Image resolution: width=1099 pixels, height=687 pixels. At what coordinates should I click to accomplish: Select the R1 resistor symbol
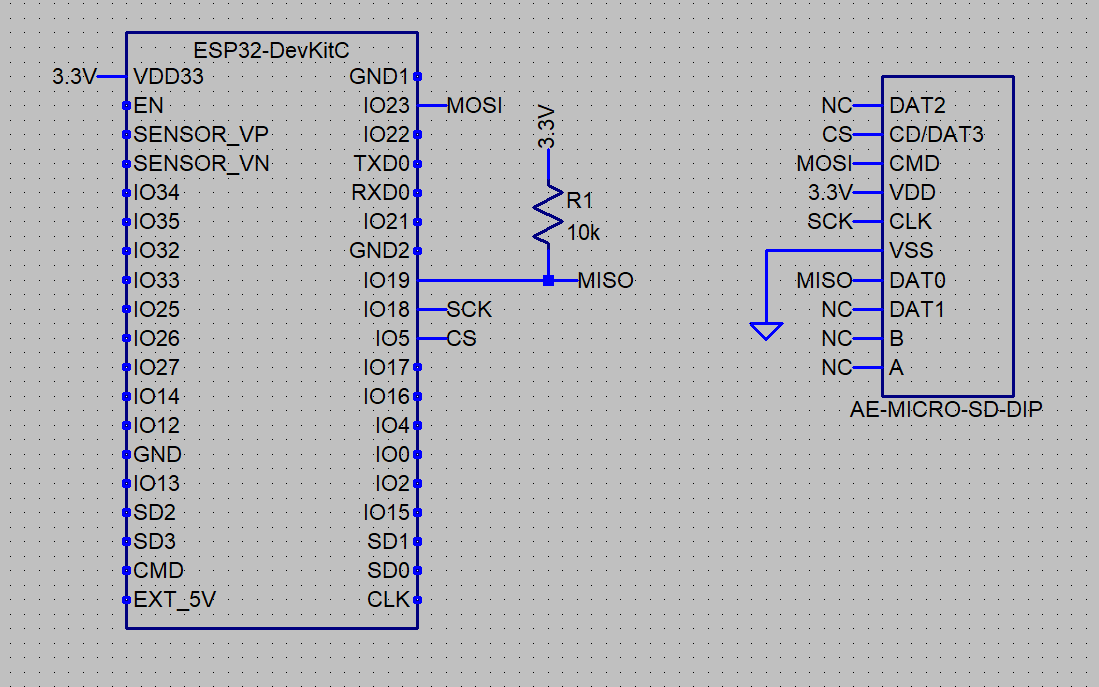tap(548, 215)
